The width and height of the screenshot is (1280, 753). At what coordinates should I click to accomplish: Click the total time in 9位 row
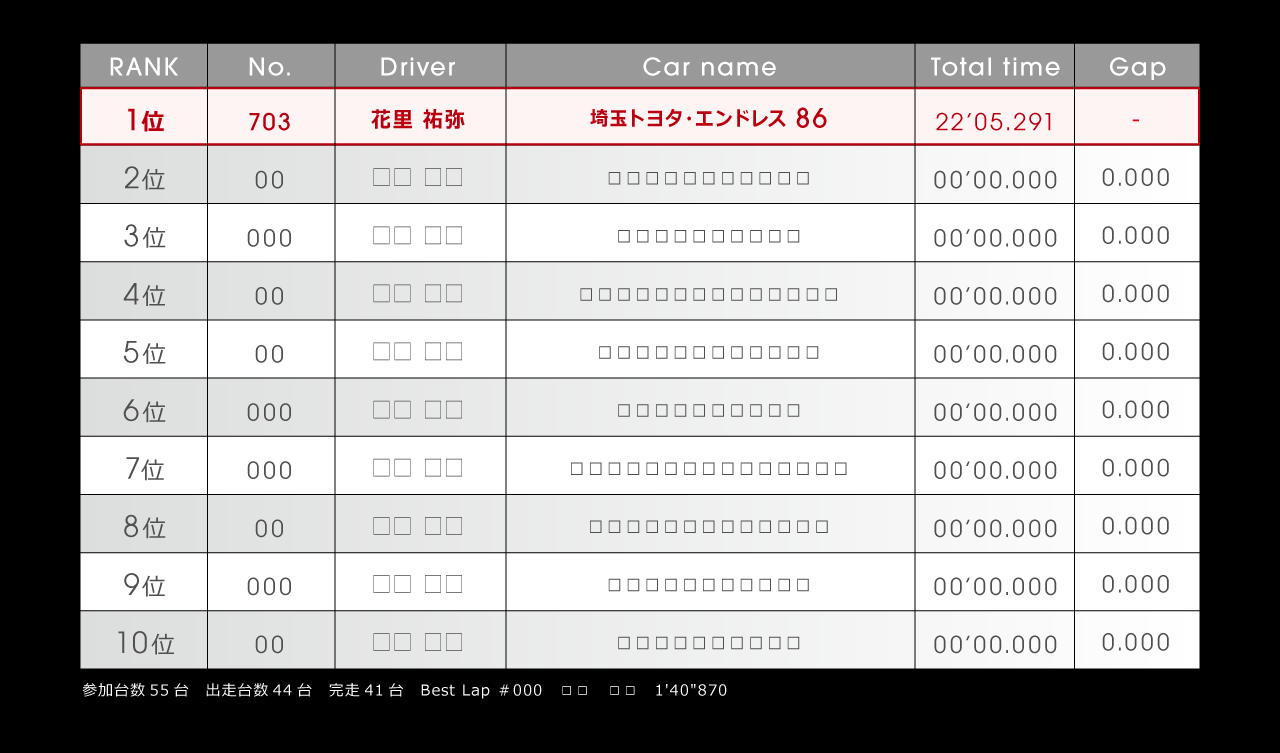tap(995, 586)
